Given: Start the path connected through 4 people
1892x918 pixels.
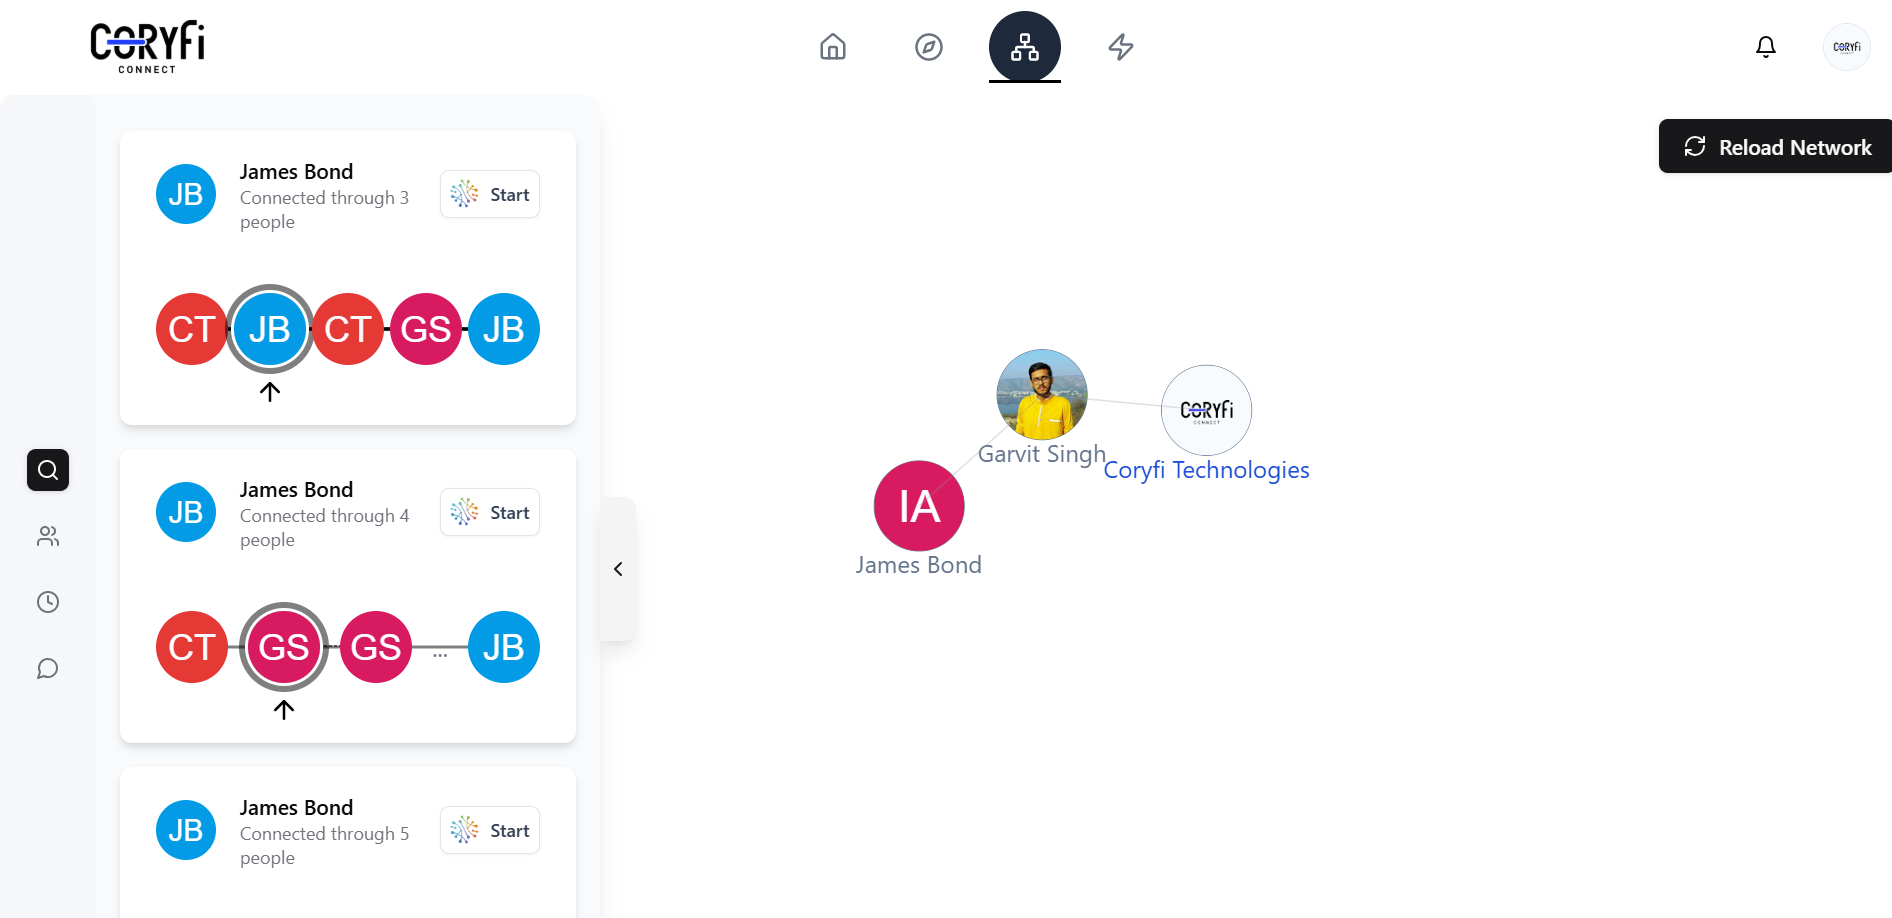Looking at the screenshot, I should [x=489, y=511].
